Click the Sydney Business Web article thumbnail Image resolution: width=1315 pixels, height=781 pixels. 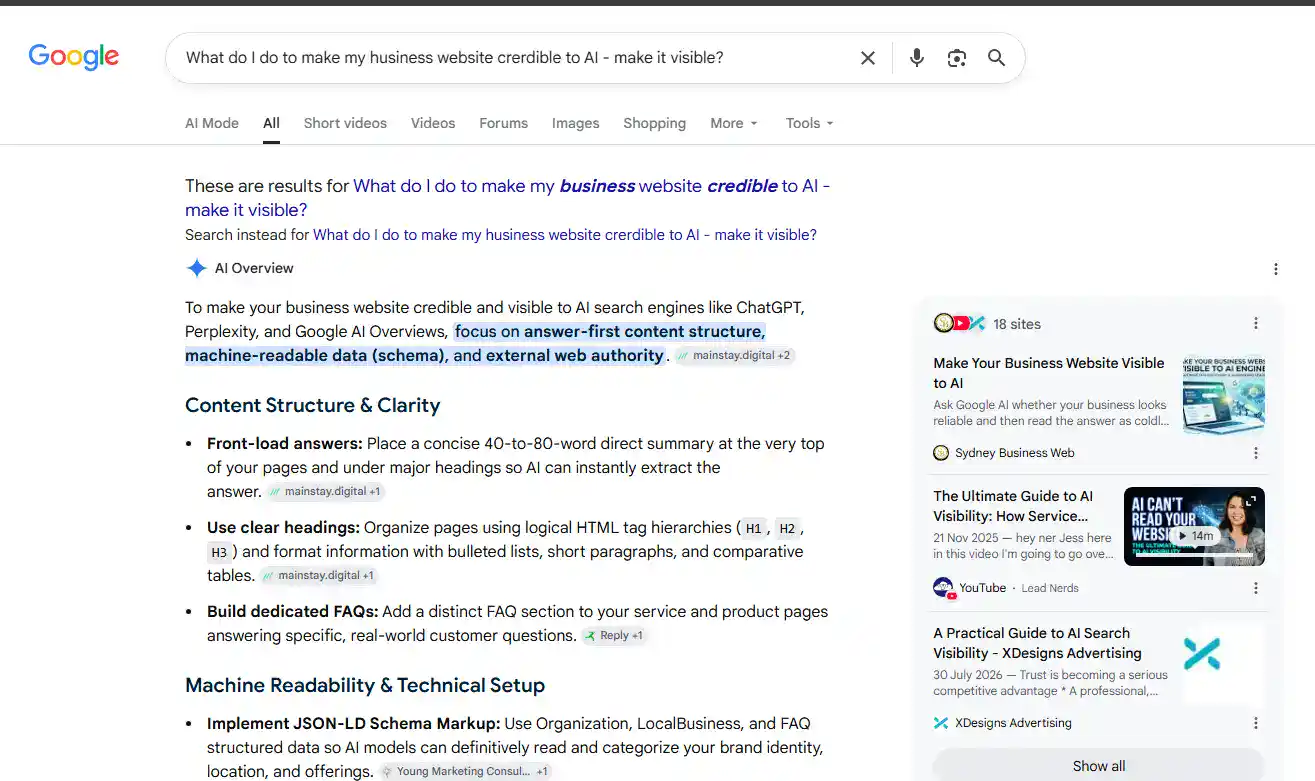click(1224, 394)
